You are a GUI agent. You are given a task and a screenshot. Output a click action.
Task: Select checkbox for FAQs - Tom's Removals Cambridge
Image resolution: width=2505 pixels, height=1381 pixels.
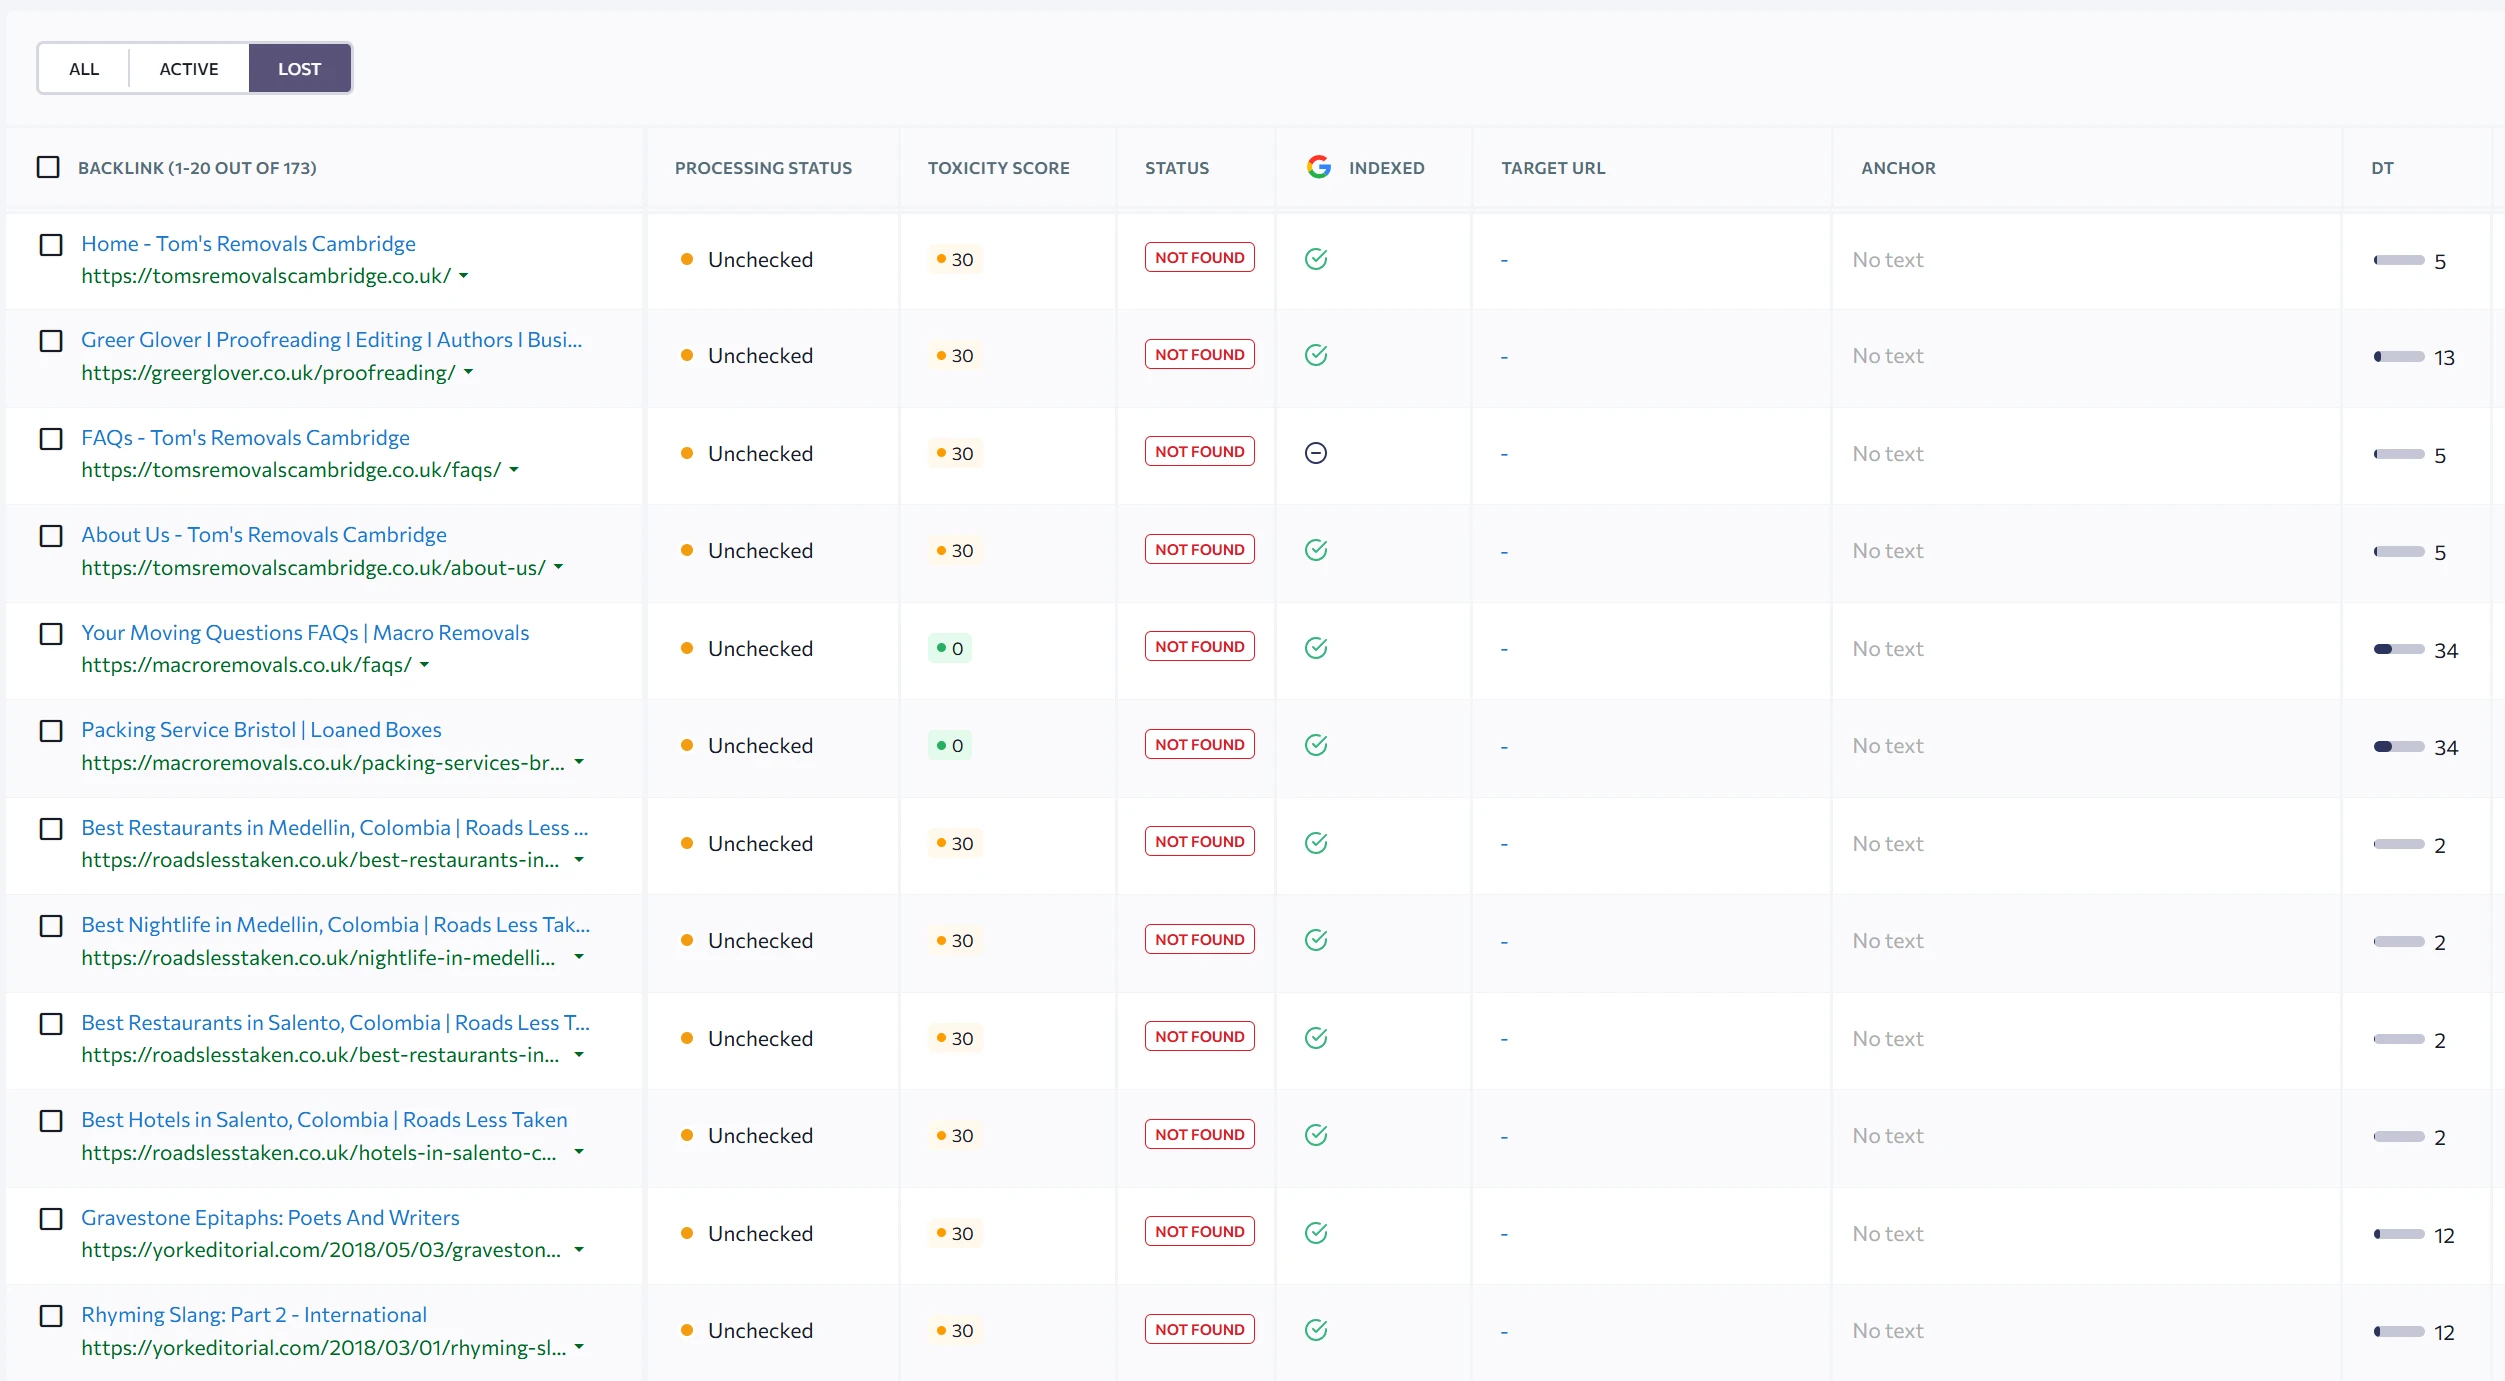[51, 439]
